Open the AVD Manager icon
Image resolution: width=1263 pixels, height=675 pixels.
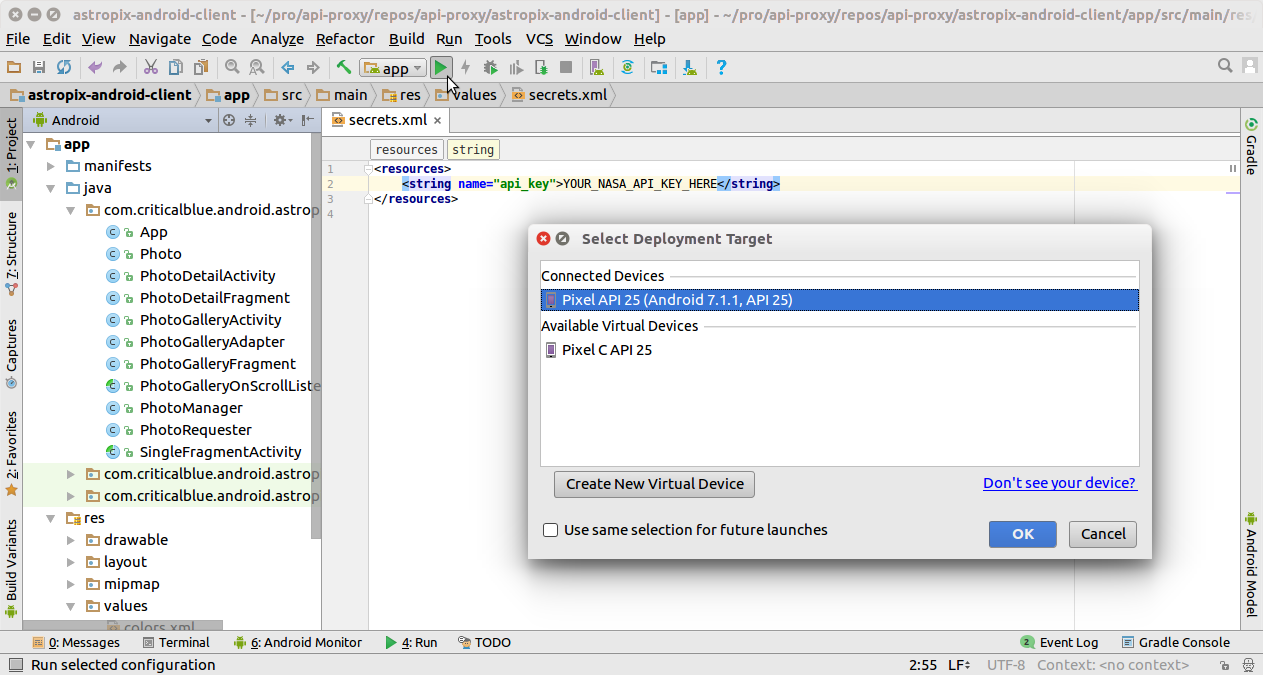(x=597, y=67)
